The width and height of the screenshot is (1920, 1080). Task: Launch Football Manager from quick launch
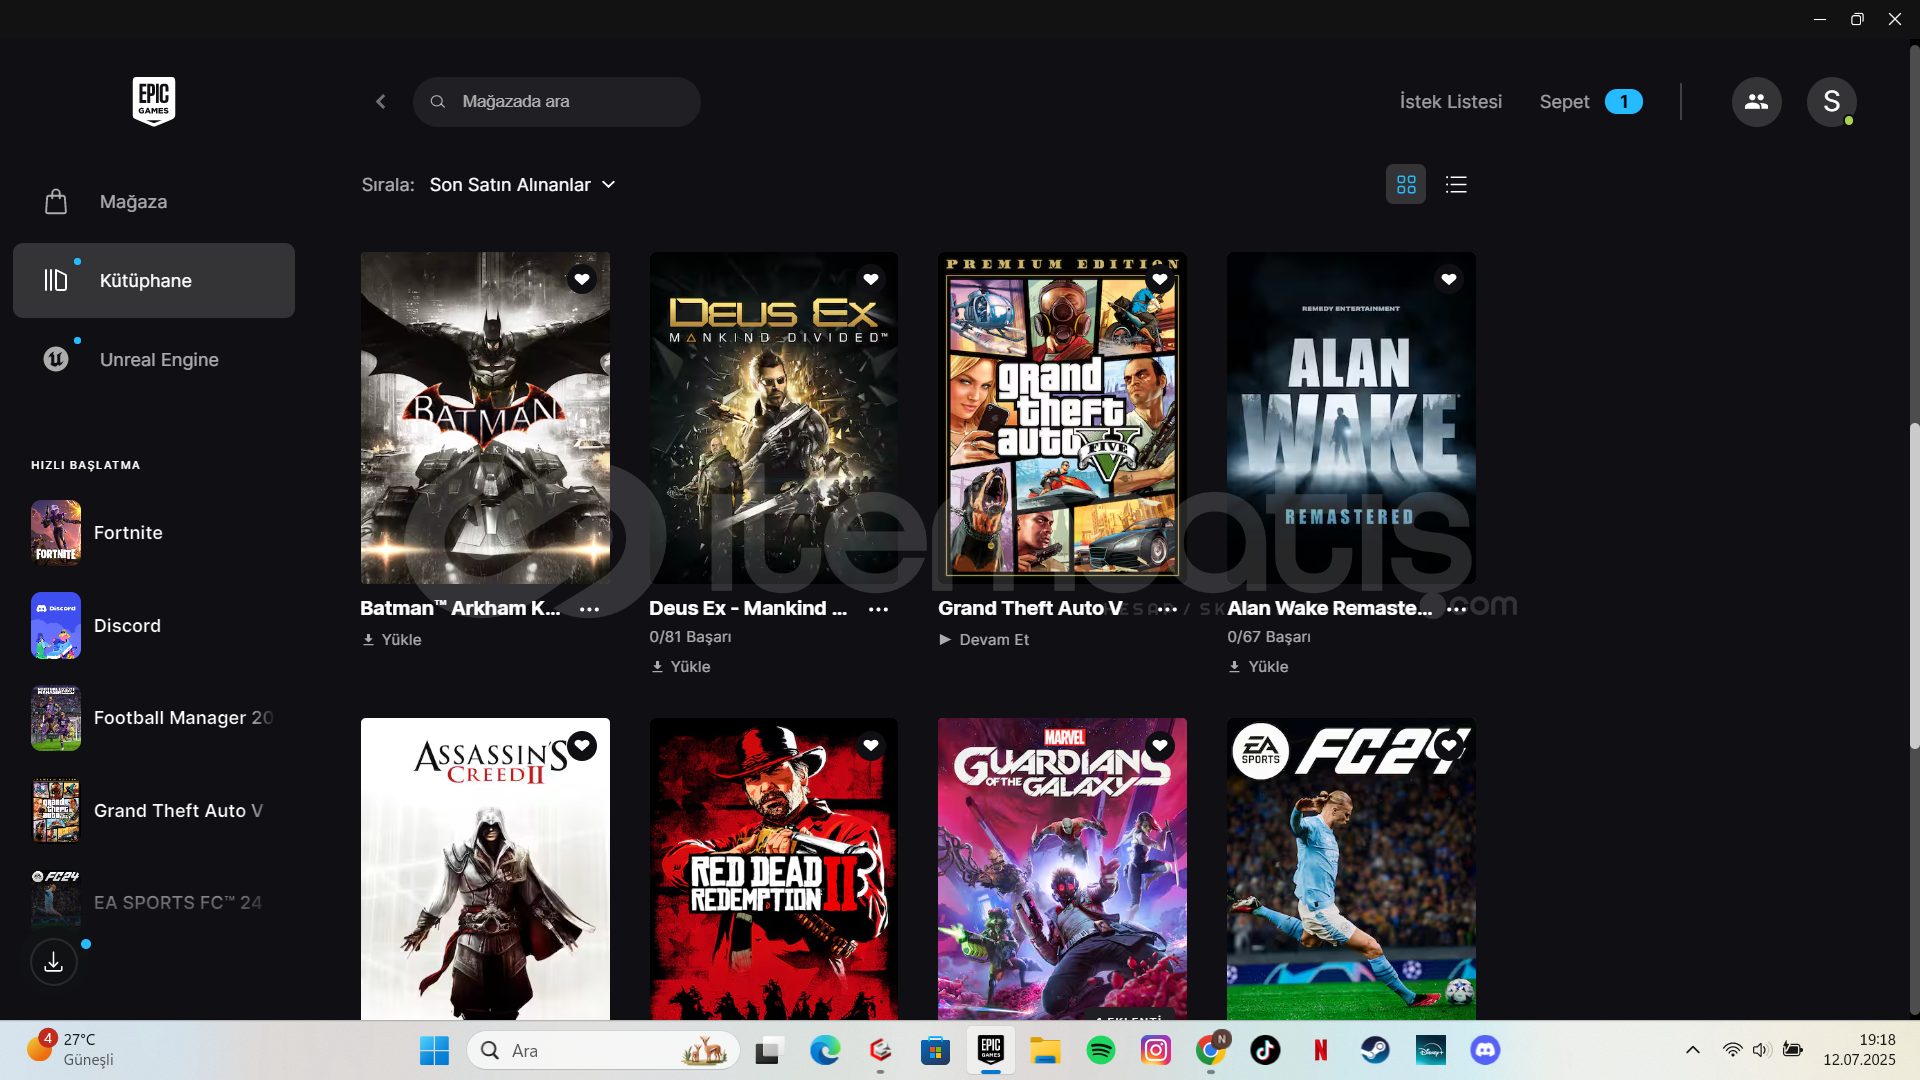150,718
